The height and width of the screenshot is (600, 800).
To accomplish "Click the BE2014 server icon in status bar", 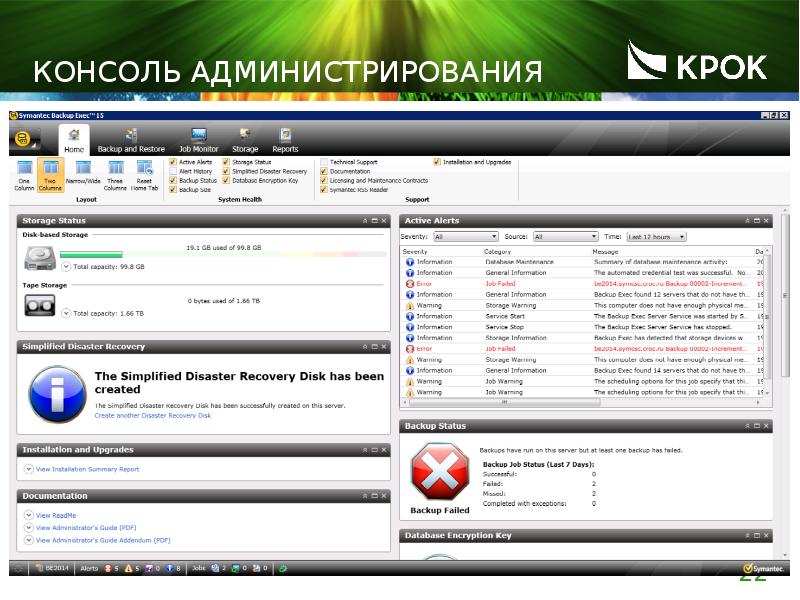I will (x=39, y=568).
